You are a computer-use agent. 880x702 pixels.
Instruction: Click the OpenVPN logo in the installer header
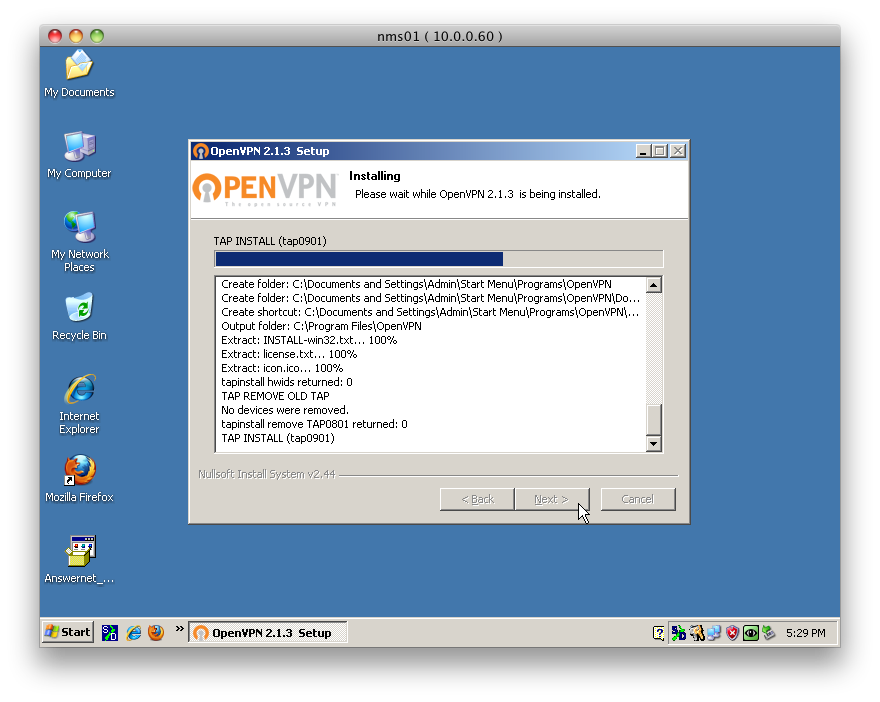(x=265, y=189)
